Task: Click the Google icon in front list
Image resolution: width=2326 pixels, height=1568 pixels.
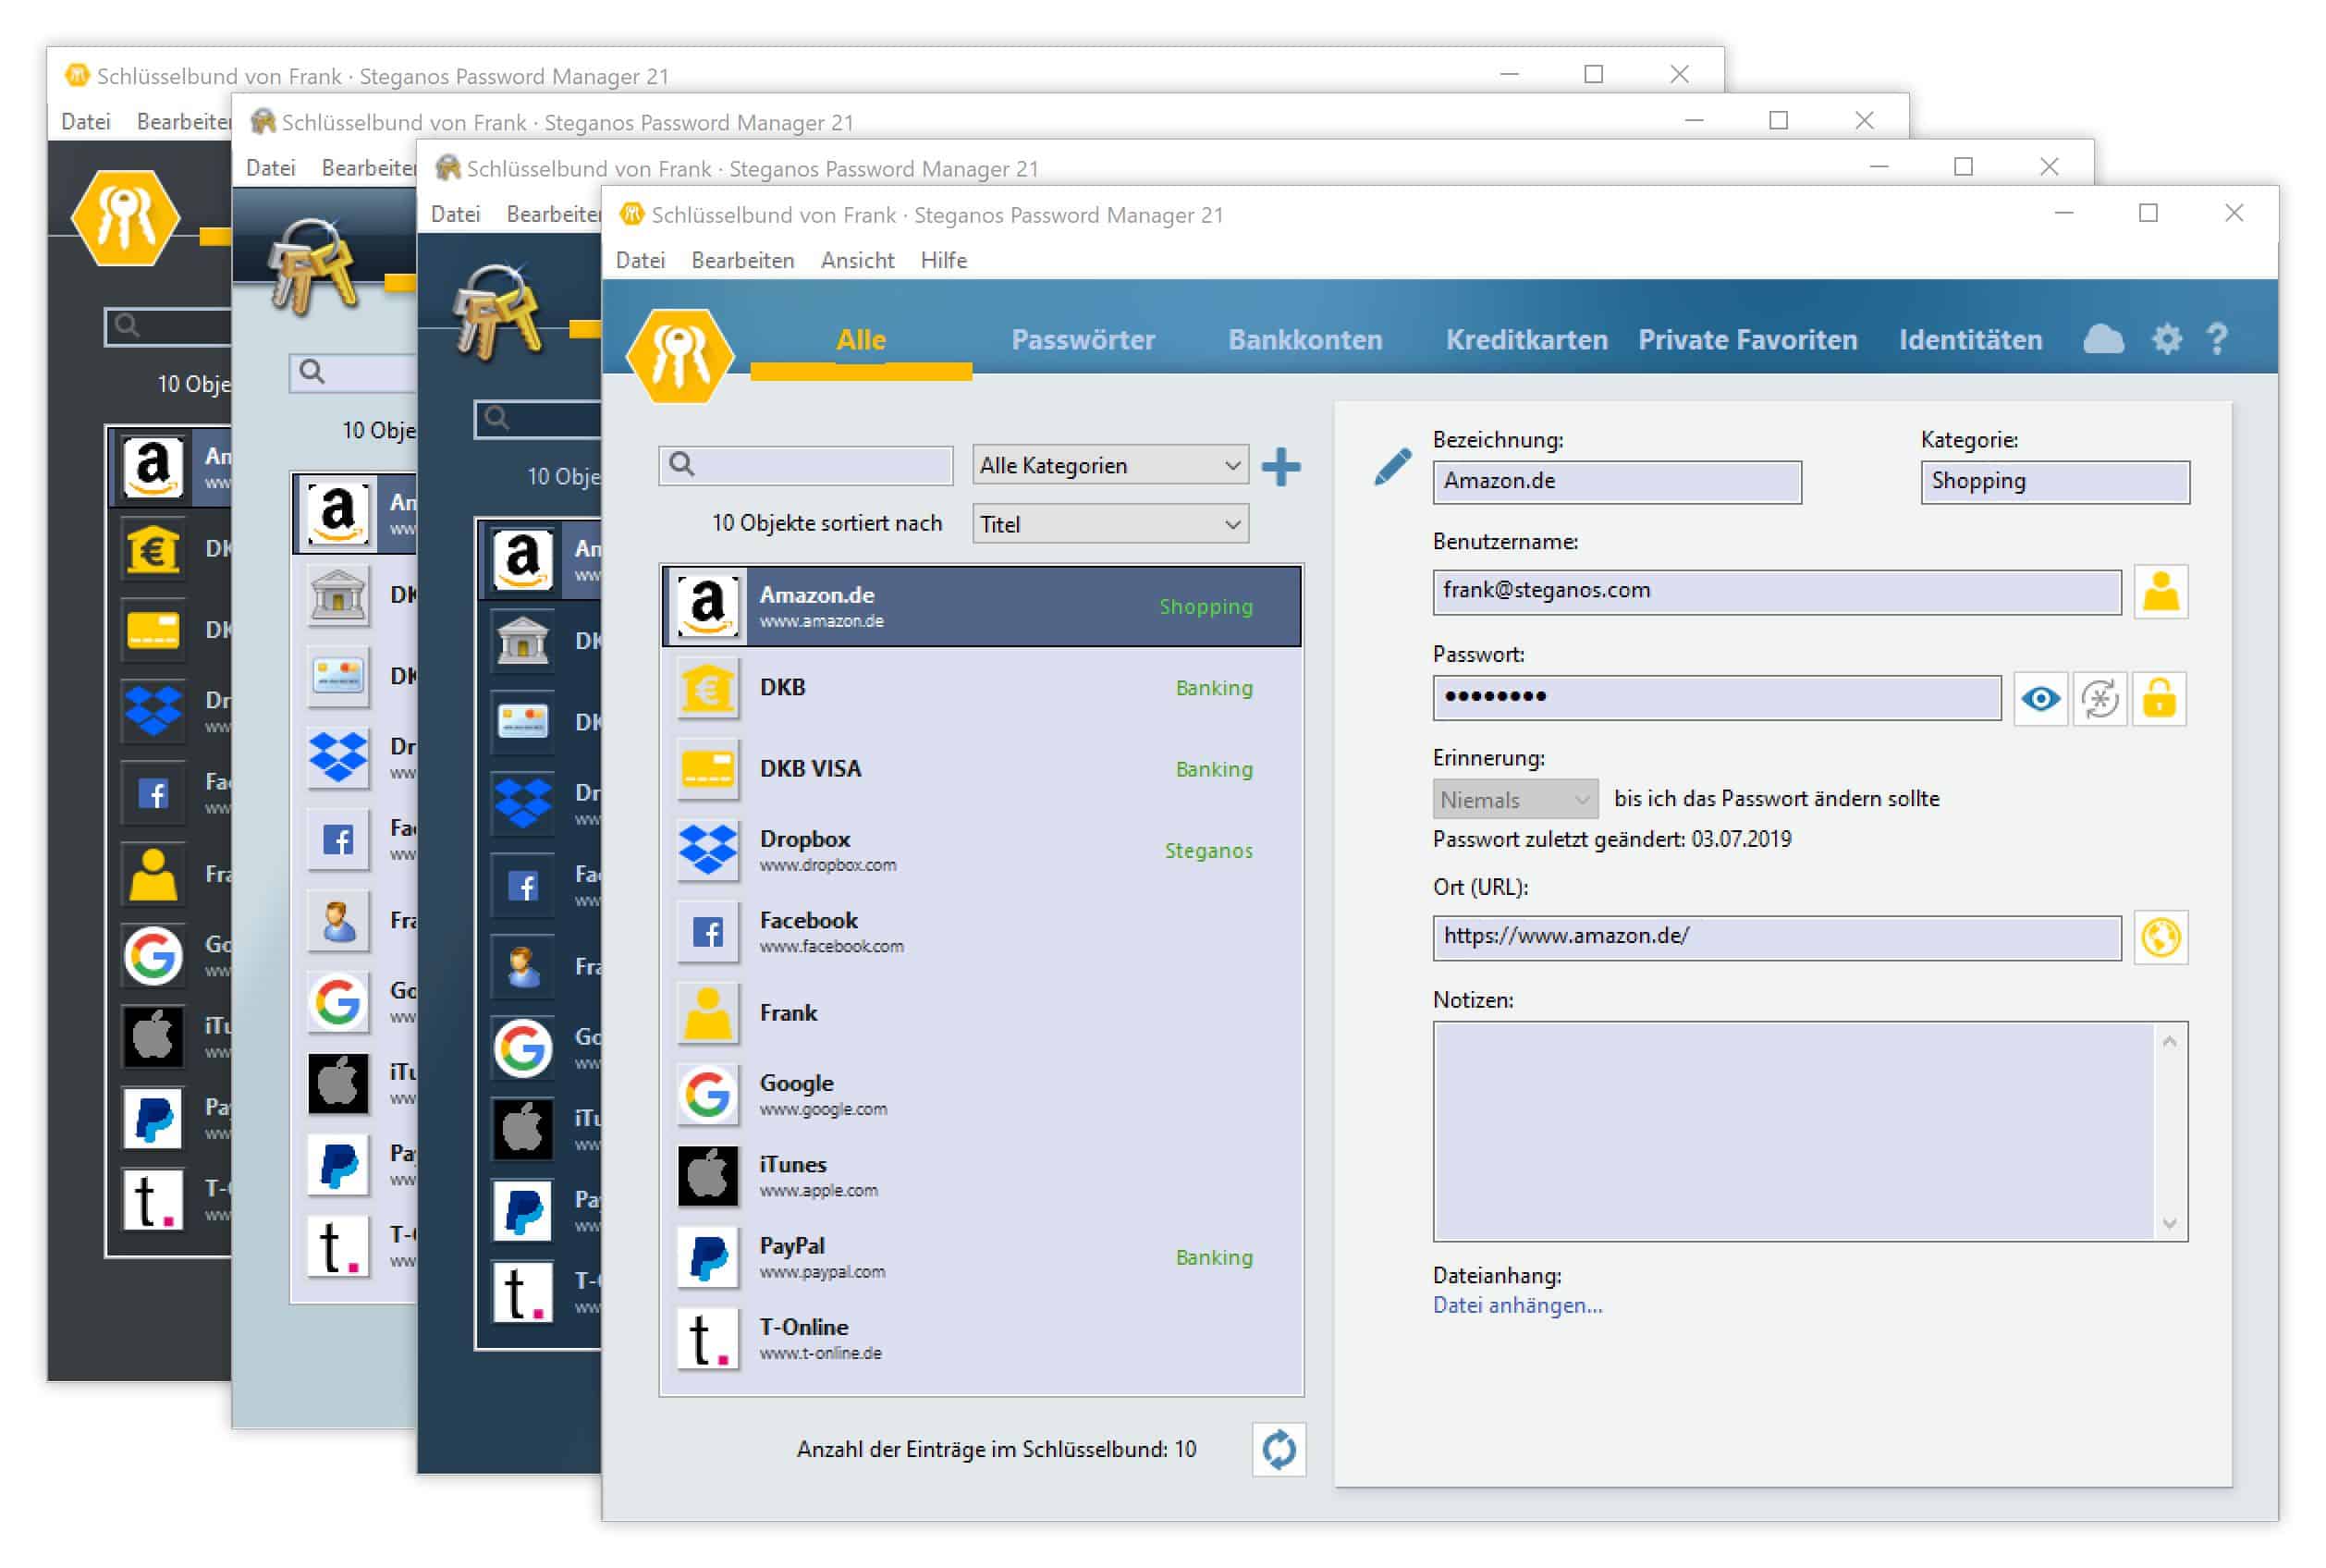Action: click(707, 1094)
